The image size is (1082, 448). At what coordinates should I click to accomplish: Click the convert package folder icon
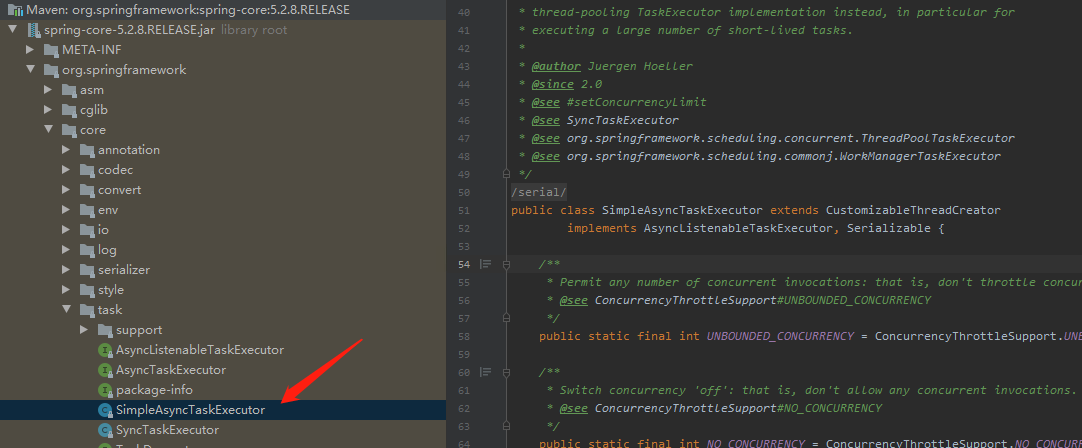87,190
